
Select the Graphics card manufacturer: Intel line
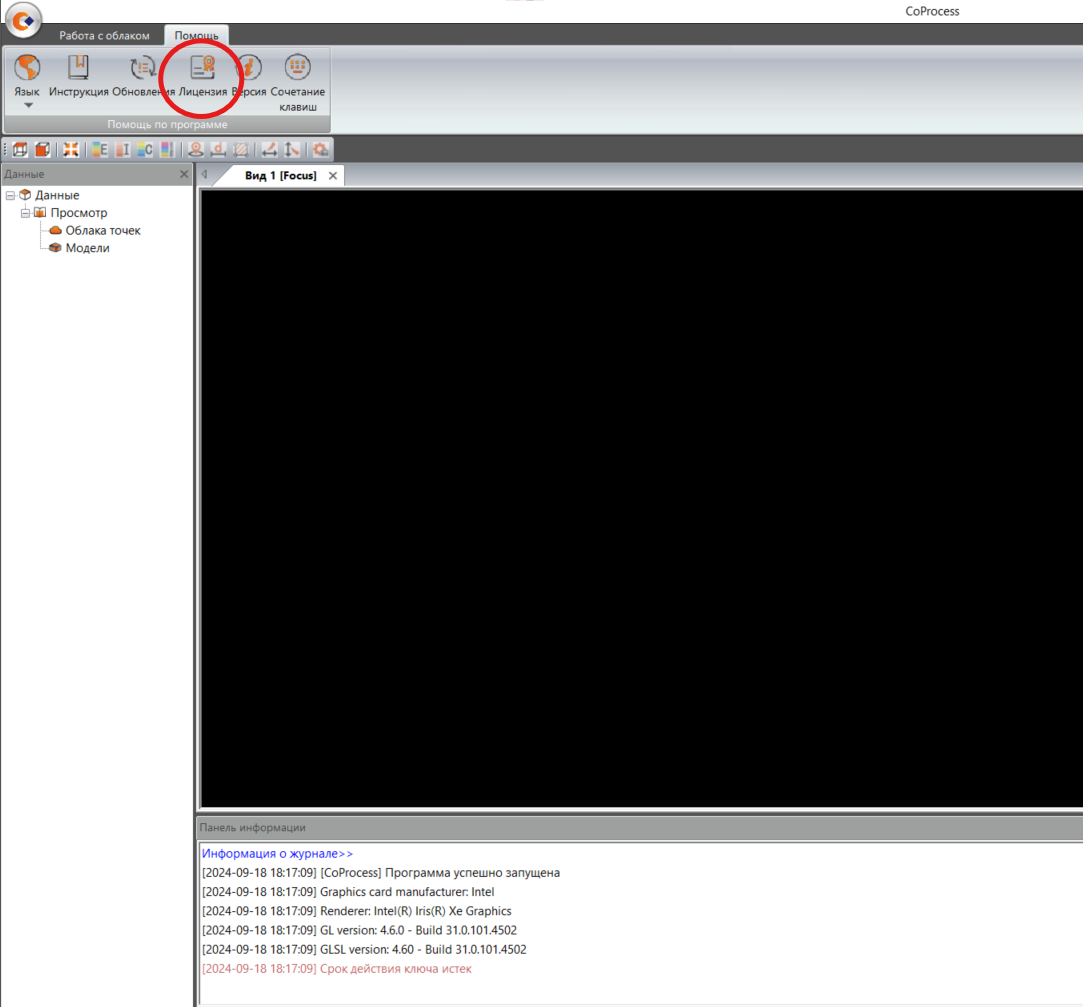tap(348, 892)
